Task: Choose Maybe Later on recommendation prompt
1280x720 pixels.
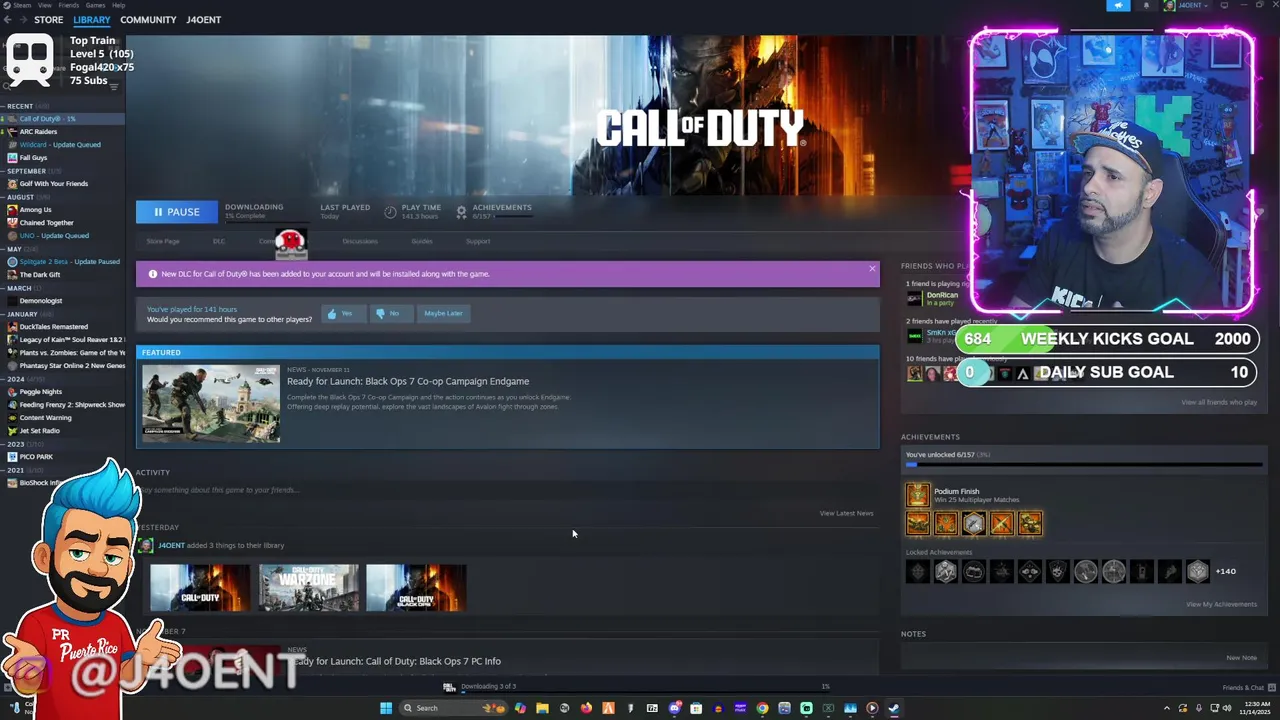Action: pyautogui.click(x=443, y=313)
